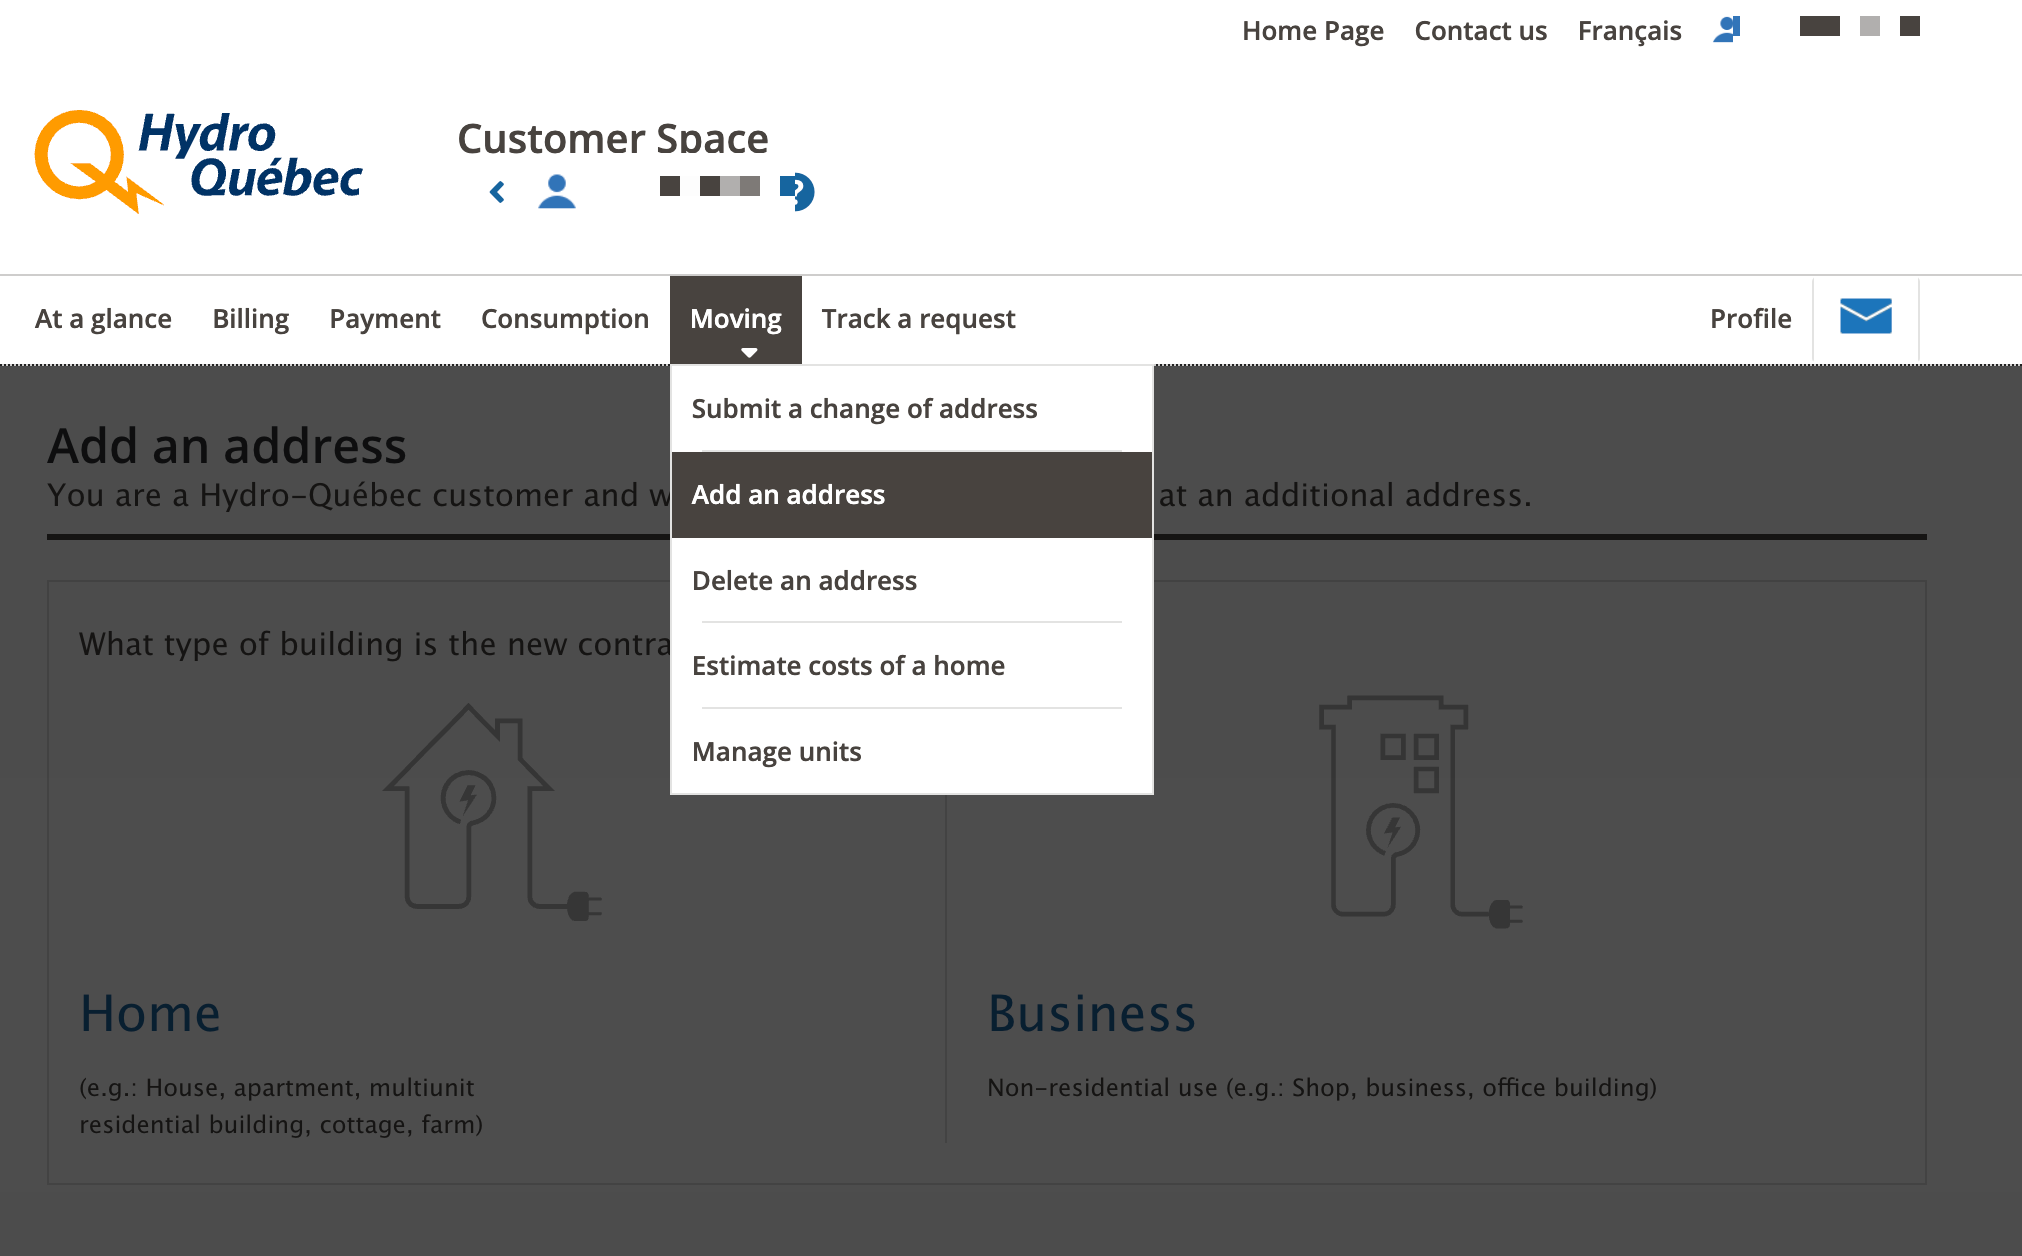2022x1256 pixels.
Task: Open the Billing tab
Action: coord(250,319)
